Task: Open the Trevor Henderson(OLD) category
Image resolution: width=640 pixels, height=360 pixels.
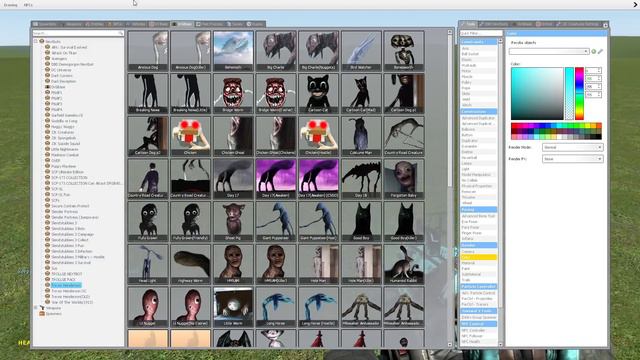Action: coord(71,297)
